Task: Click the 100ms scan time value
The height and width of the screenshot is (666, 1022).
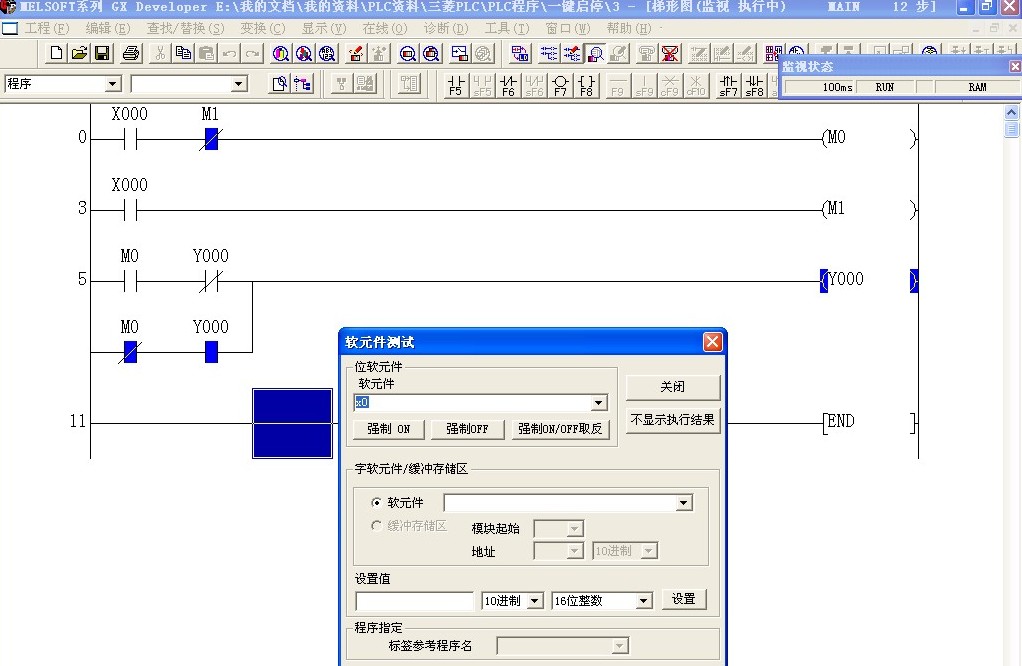Action: coord(837,87)
